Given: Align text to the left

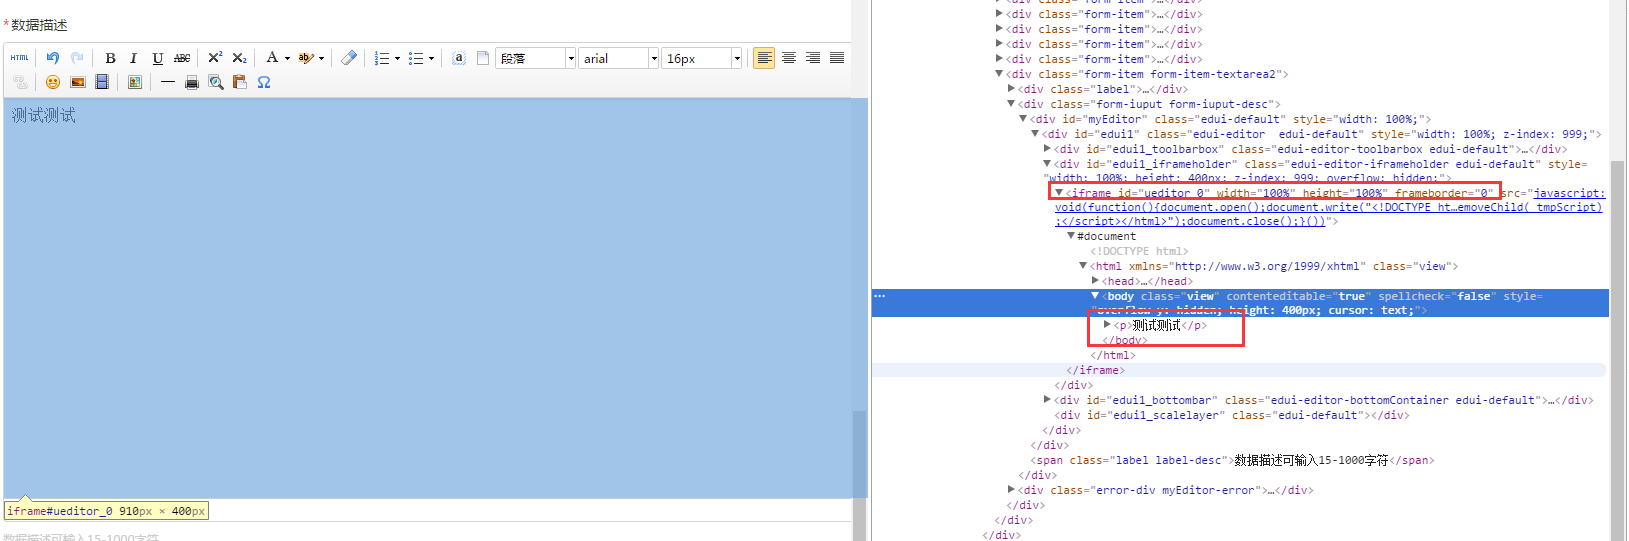Looking at the screenshot, I should point(764,58).
